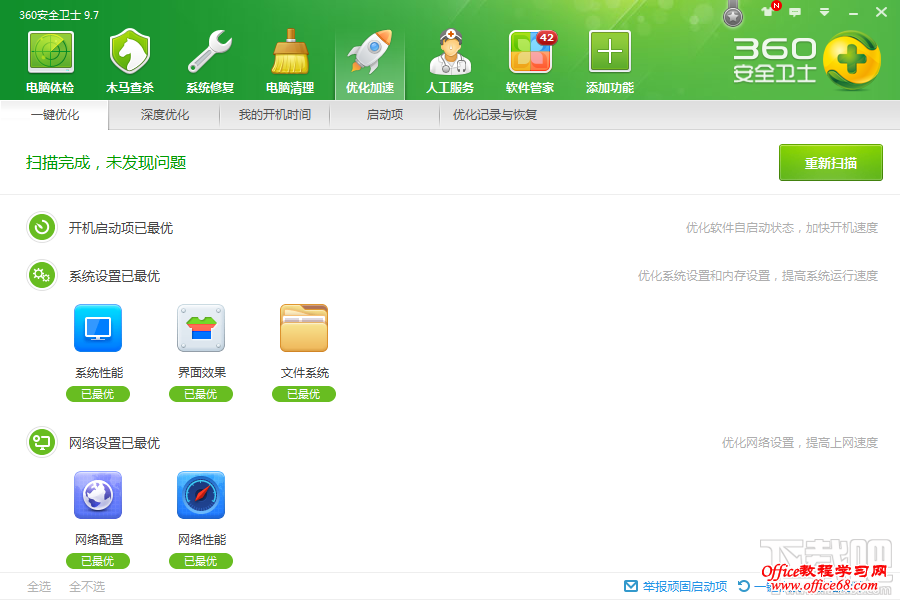Switch to 一键优化 tab
The width and height of the screenshot is (900, 600).
pos(55,115)
